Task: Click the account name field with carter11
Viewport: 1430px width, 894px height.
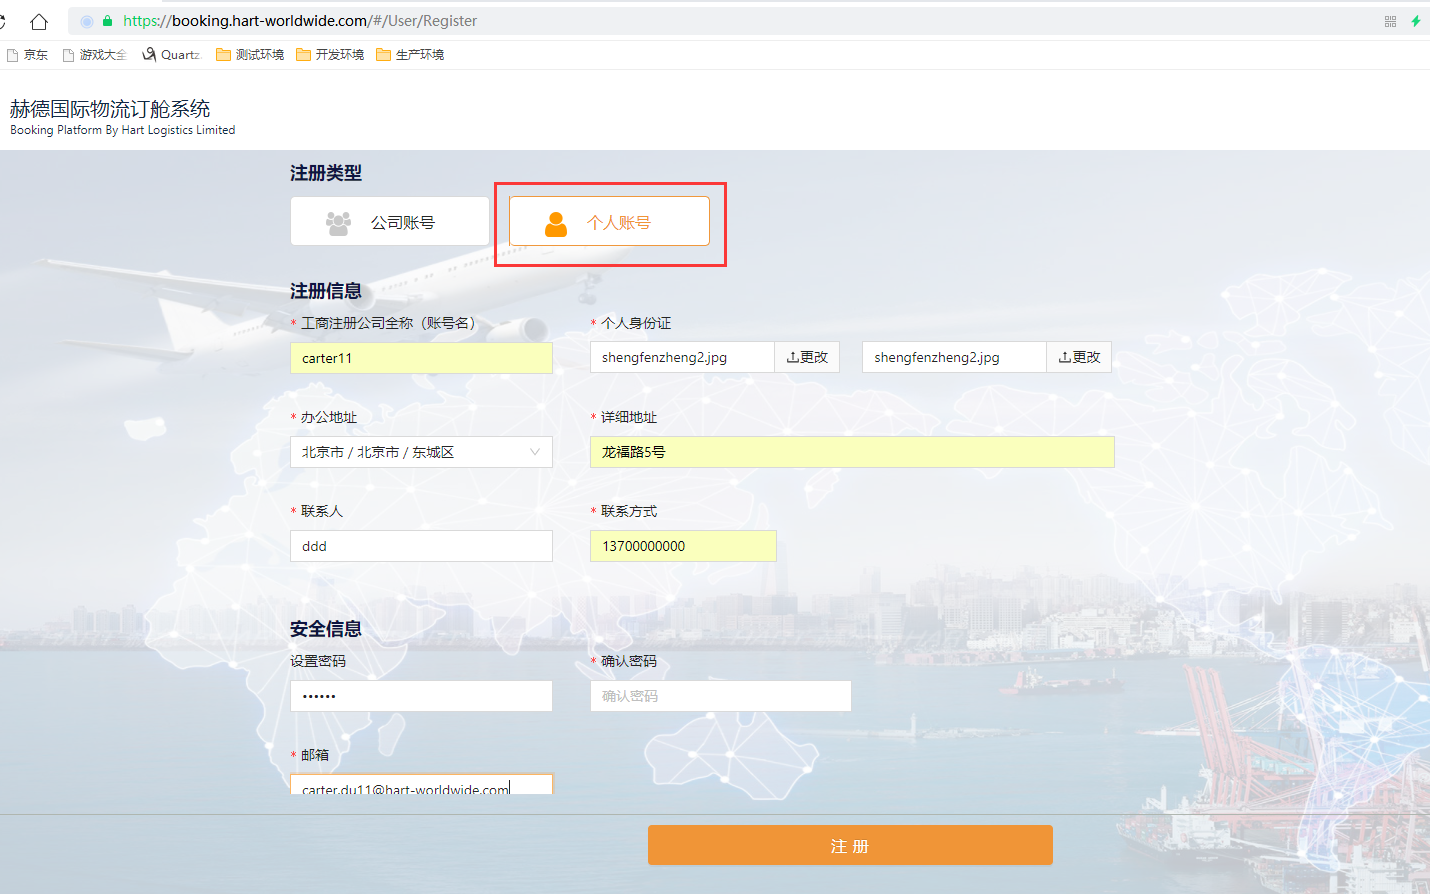Action: point(421,358)
